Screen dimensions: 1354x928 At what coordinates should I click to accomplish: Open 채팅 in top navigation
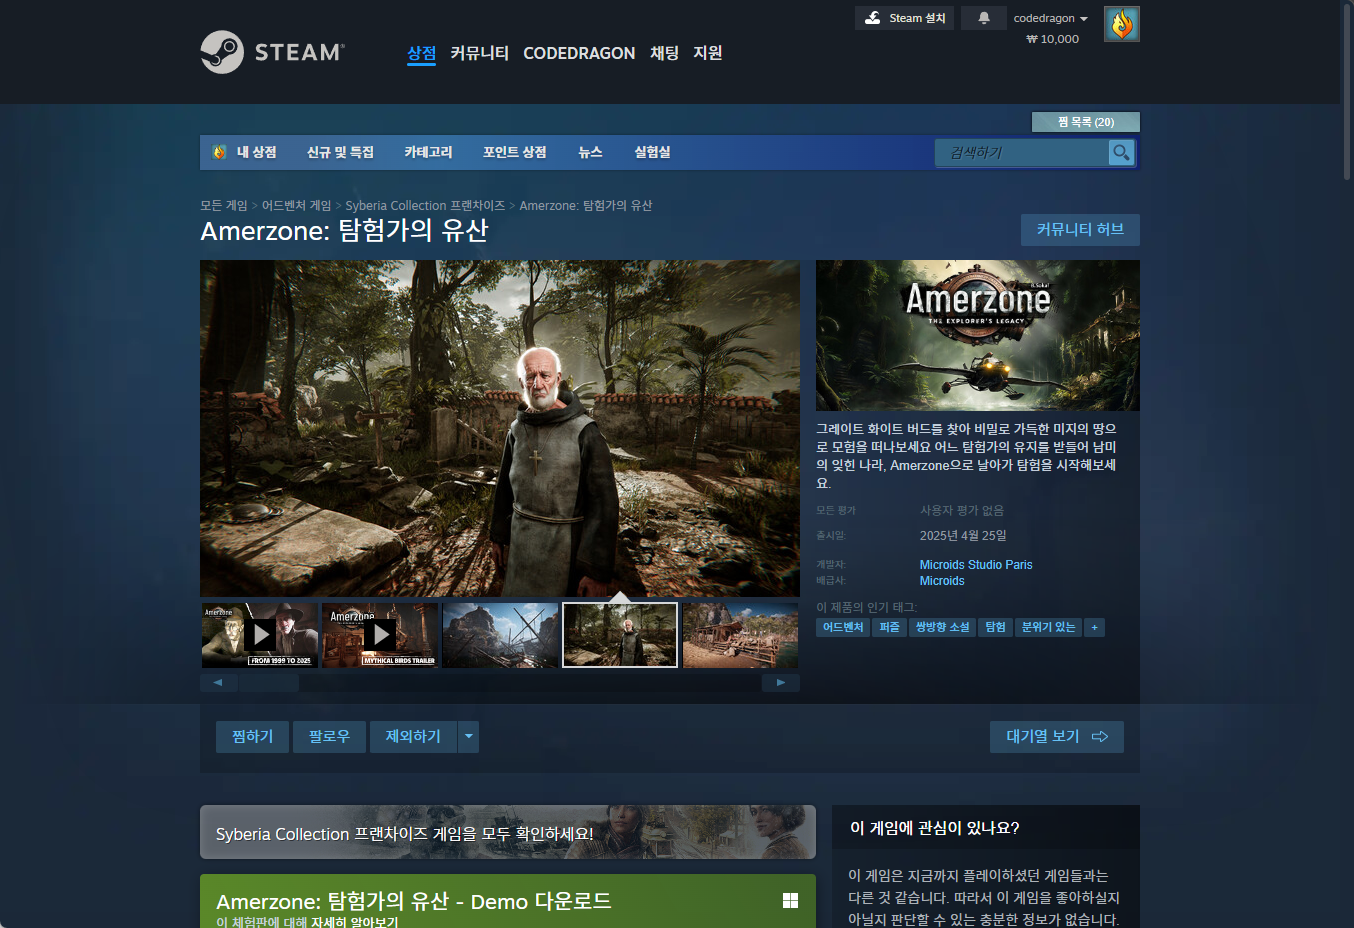(x=664, y=53)
